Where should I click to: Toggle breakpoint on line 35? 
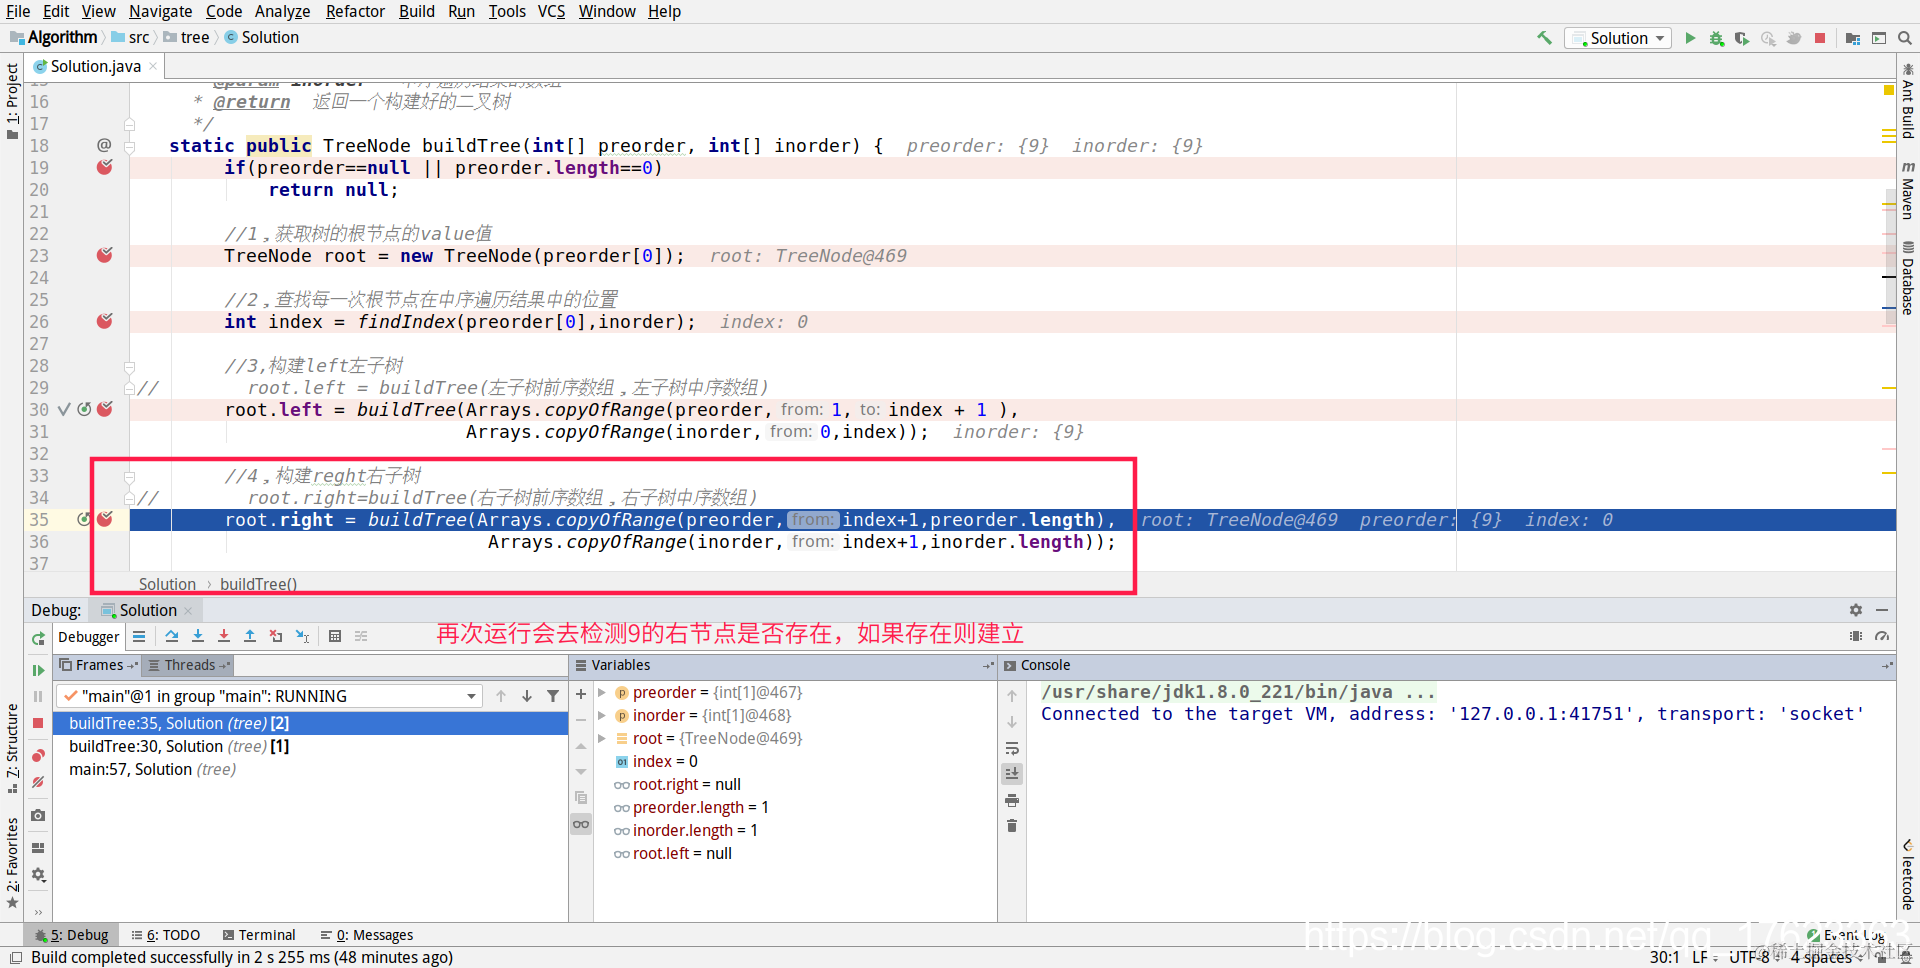tap(105, 519)
